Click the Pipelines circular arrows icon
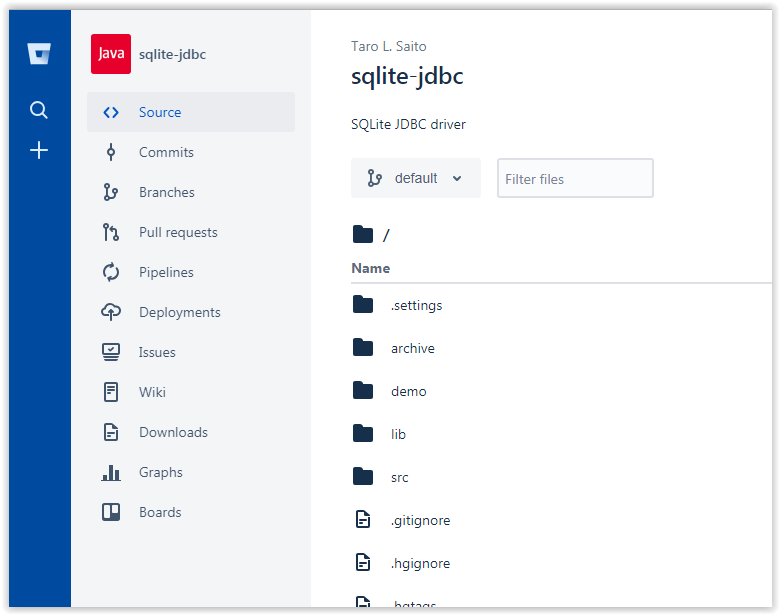 coord(111,272)
